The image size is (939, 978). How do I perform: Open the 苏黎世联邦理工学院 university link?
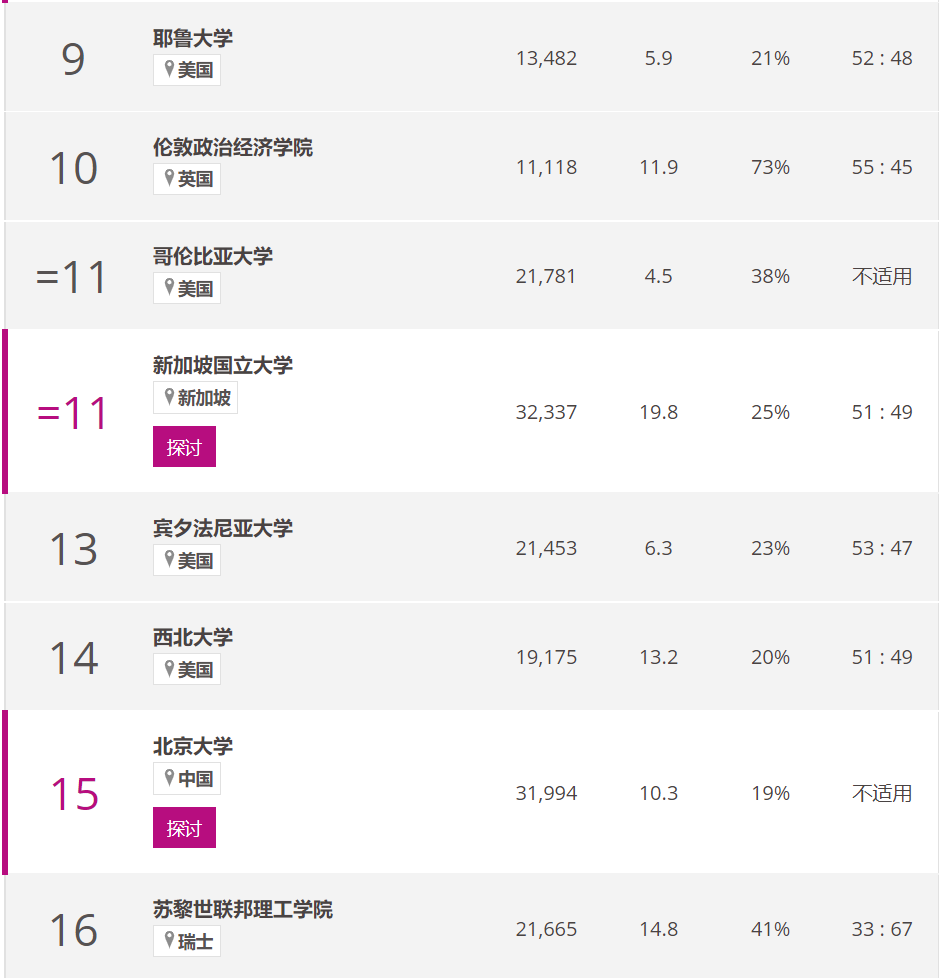pos(243,909)
